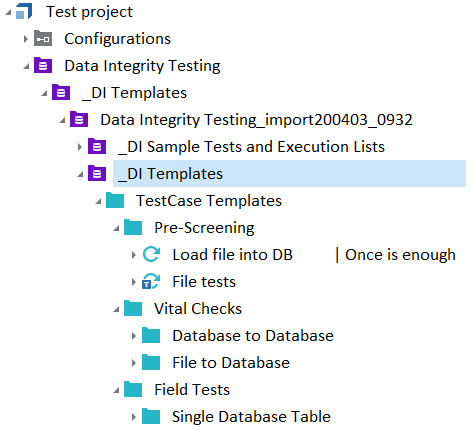The height and width of the screenshot is (430, 473).
Task: Expand the Database to Database folder
Action: click(x=134, y=336)
